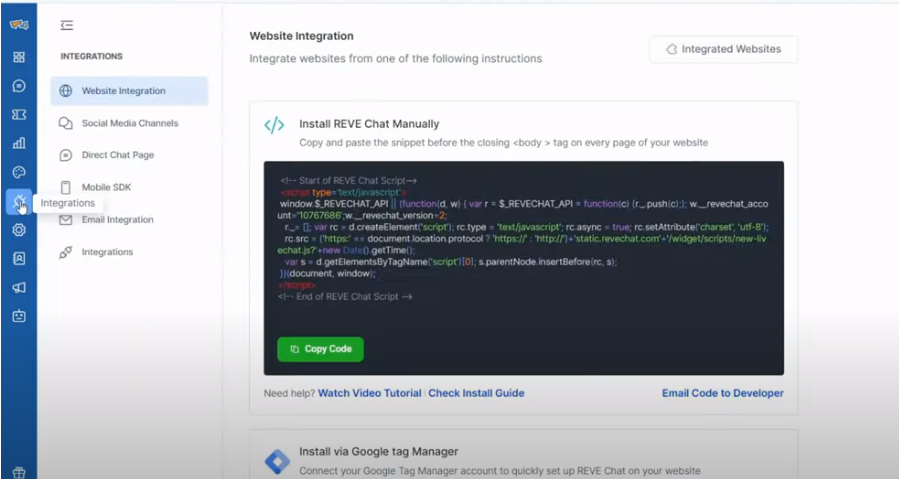Open the Watch Video Tutorial link

click(370, 393)
